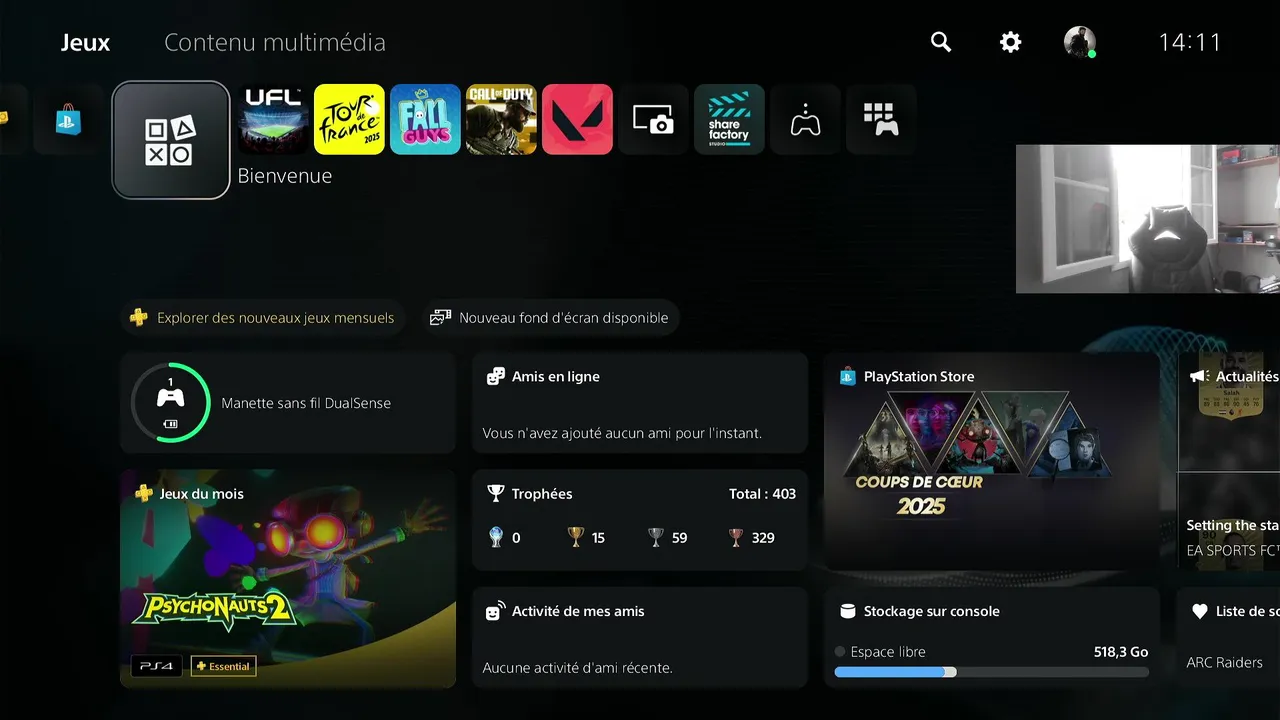Image resolution: width=1280 pixels, height=720 pixels.
Task: Click the Vous n'avez ajouté aucun ami text
Action: pos(622,433)
